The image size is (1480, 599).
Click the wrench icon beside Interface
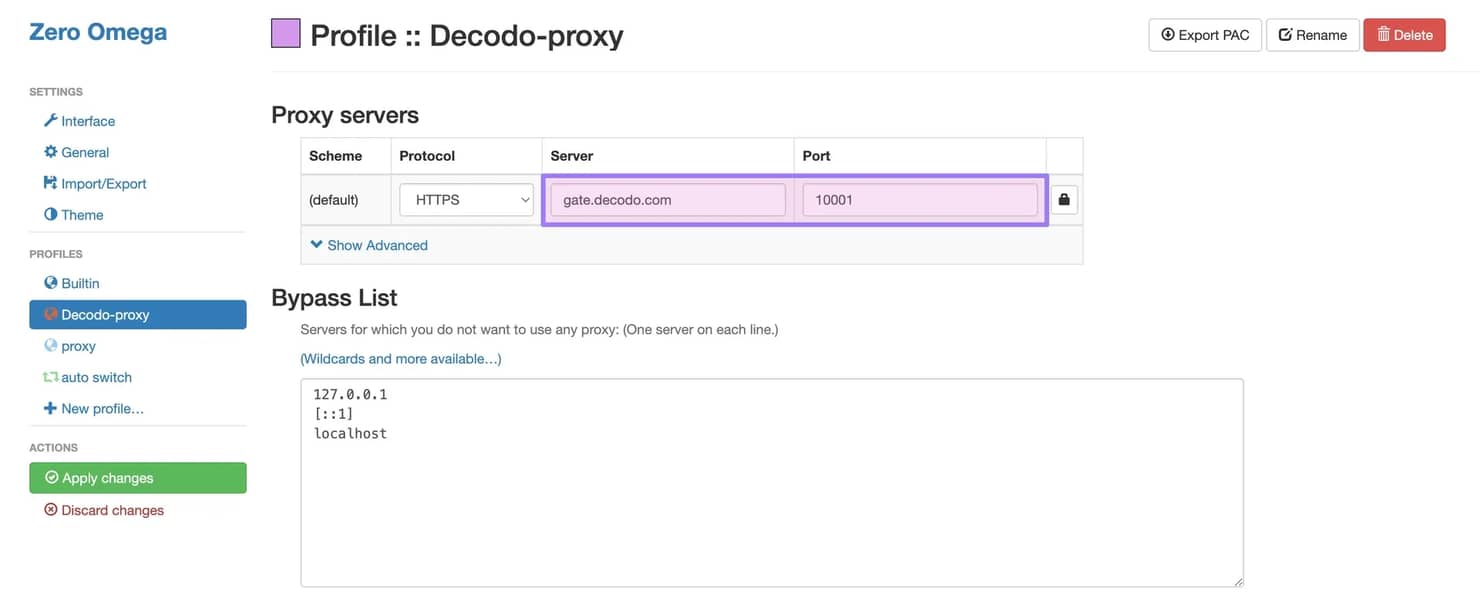pyautogui.click(x=50, y=121)
